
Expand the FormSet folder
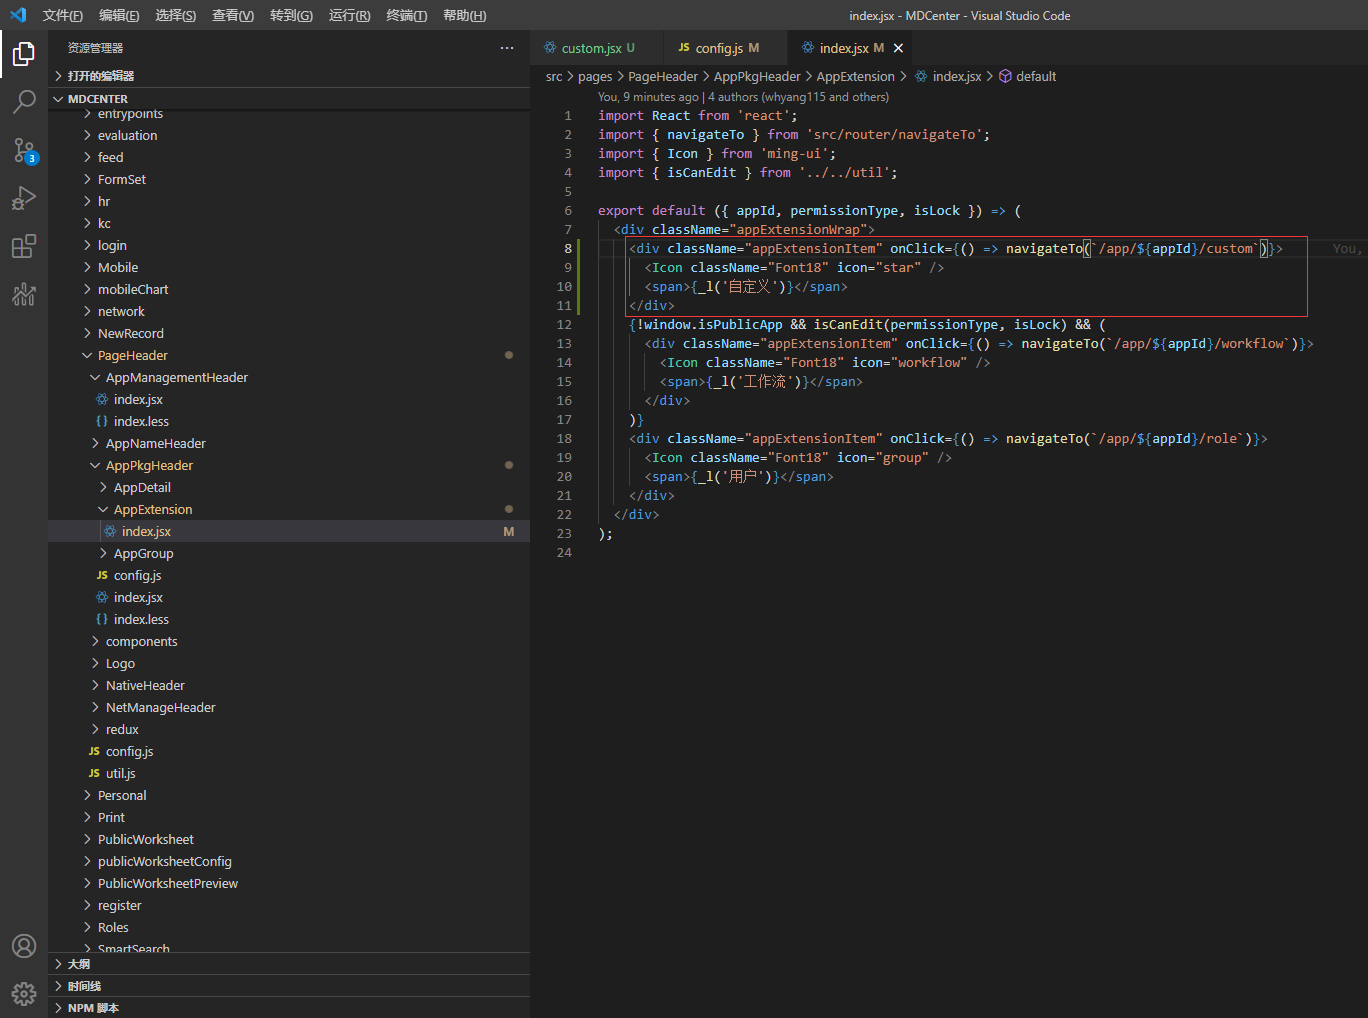point(289,179)
